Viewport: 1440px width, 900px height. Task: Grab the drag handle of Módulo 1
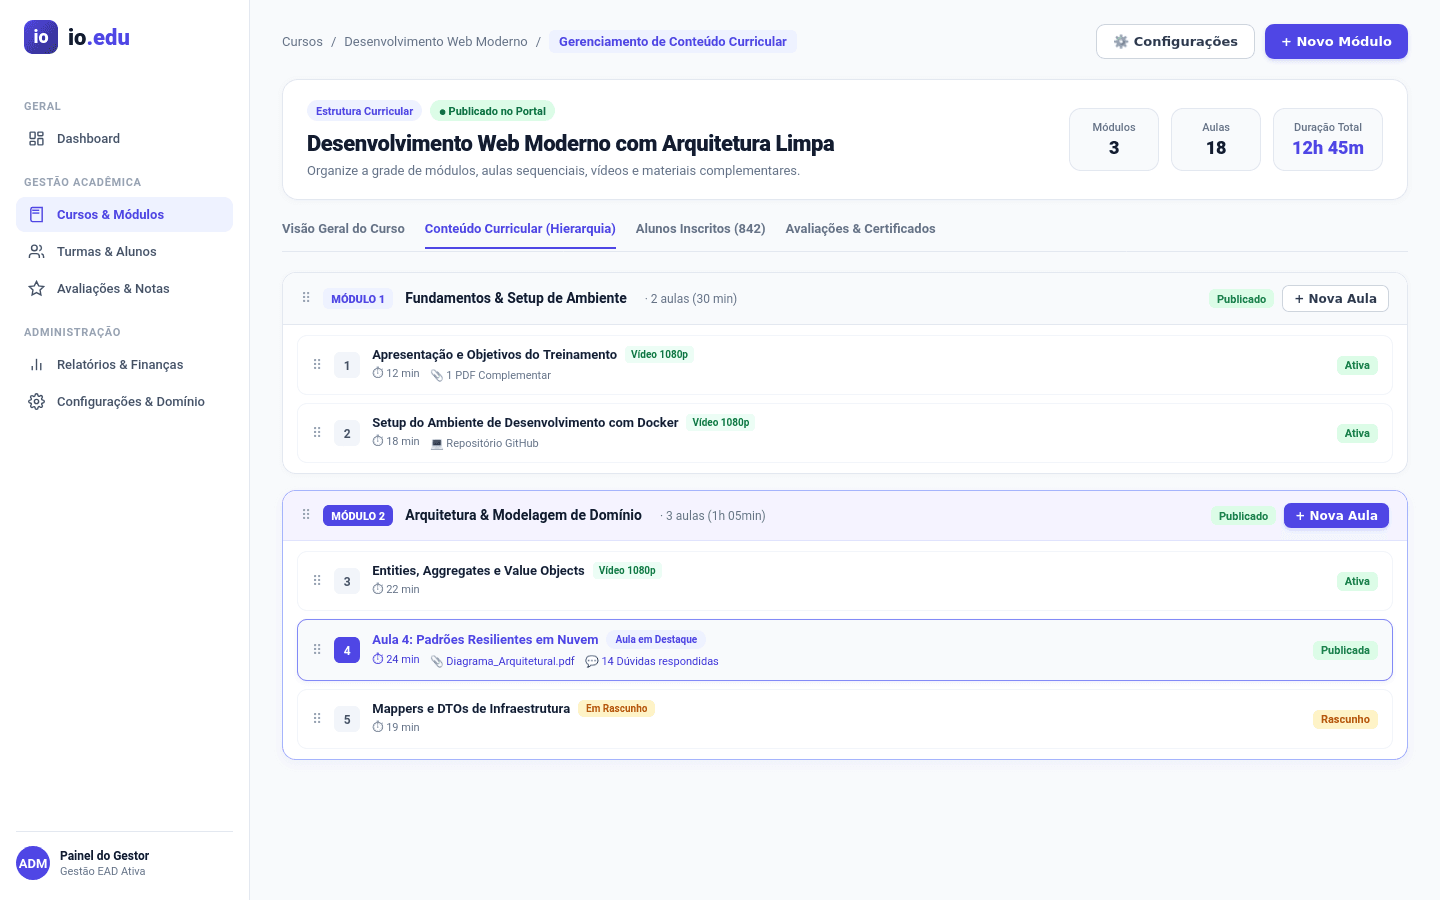pyautogui.click(x=306, y=298)
